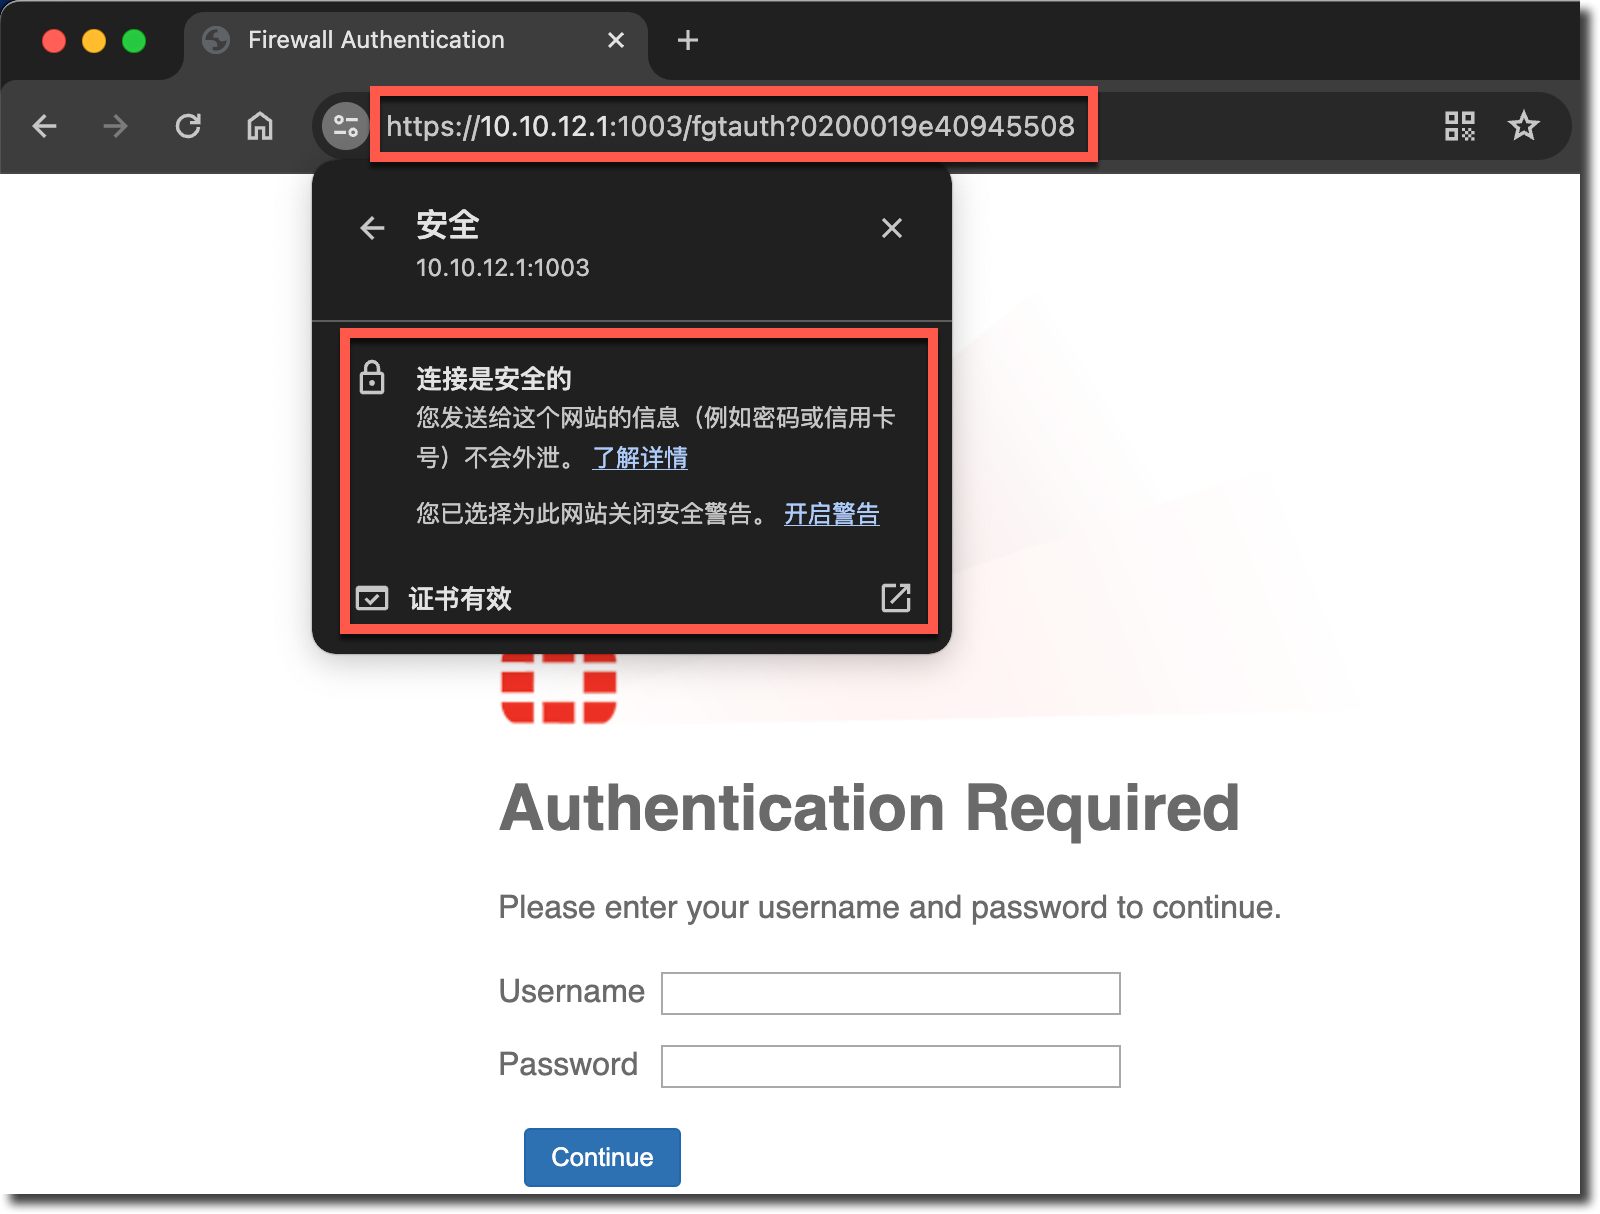Focus the Username input field

pos(890,993)
